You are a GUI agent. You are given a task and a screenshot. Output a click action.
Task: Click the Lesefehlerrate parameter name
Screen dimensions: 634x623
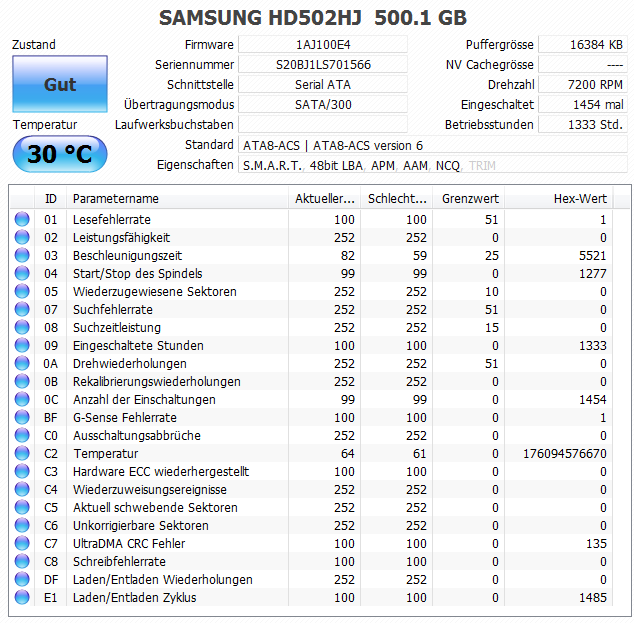pos(112,220)
